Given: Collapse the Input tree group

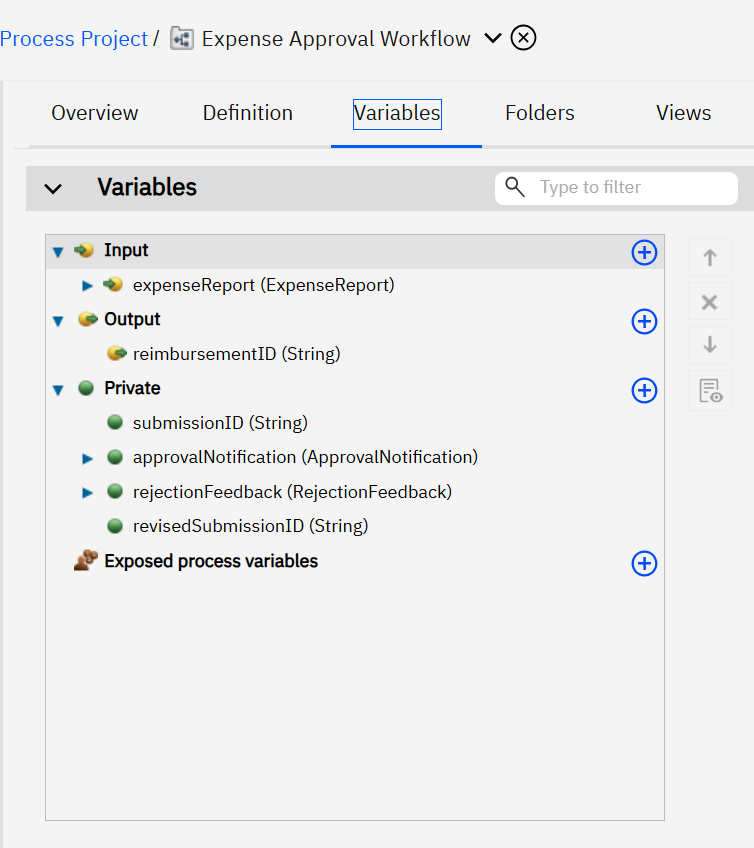Looking at the screenshot, I should [x=58, y=251].
